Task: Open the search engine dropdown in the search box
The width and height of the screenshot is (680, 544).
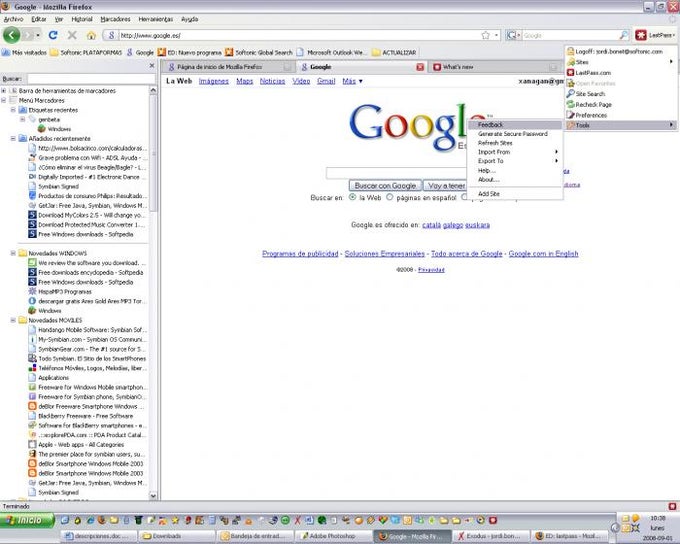Action: coord(513,35)
